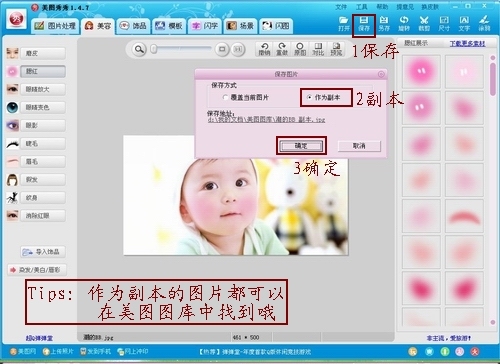Image resolution: width=500 pixels, height=364 pixels.
Task: Click the magnifier zoom icon
Action: pyautogui.click(x=139, y=50)
